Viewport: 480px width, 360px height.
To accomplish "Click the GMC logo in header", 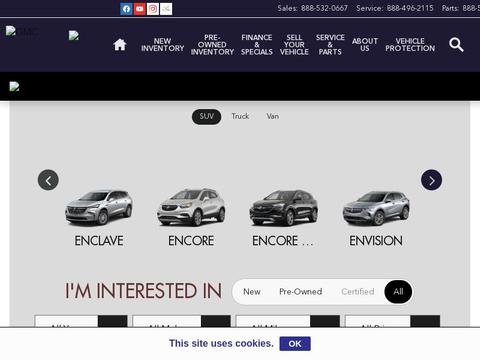I will pos(21,32).
